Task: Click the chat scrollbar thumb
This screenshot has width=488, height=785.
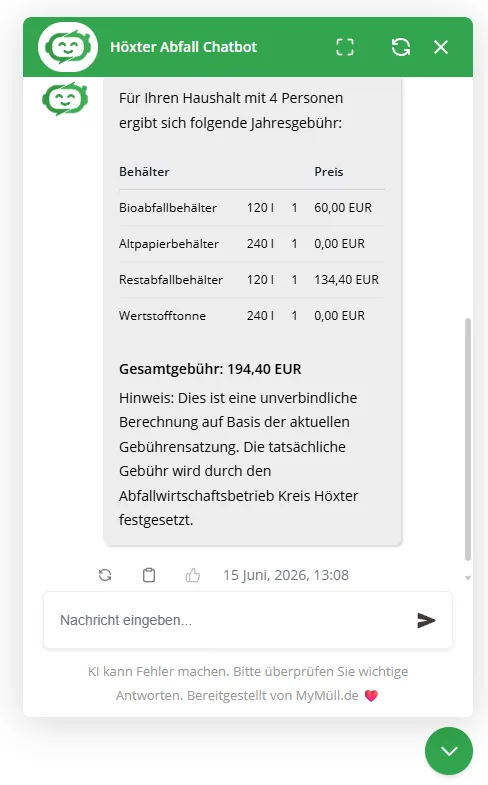Action: pyautogui.click(x=468, y=439)
